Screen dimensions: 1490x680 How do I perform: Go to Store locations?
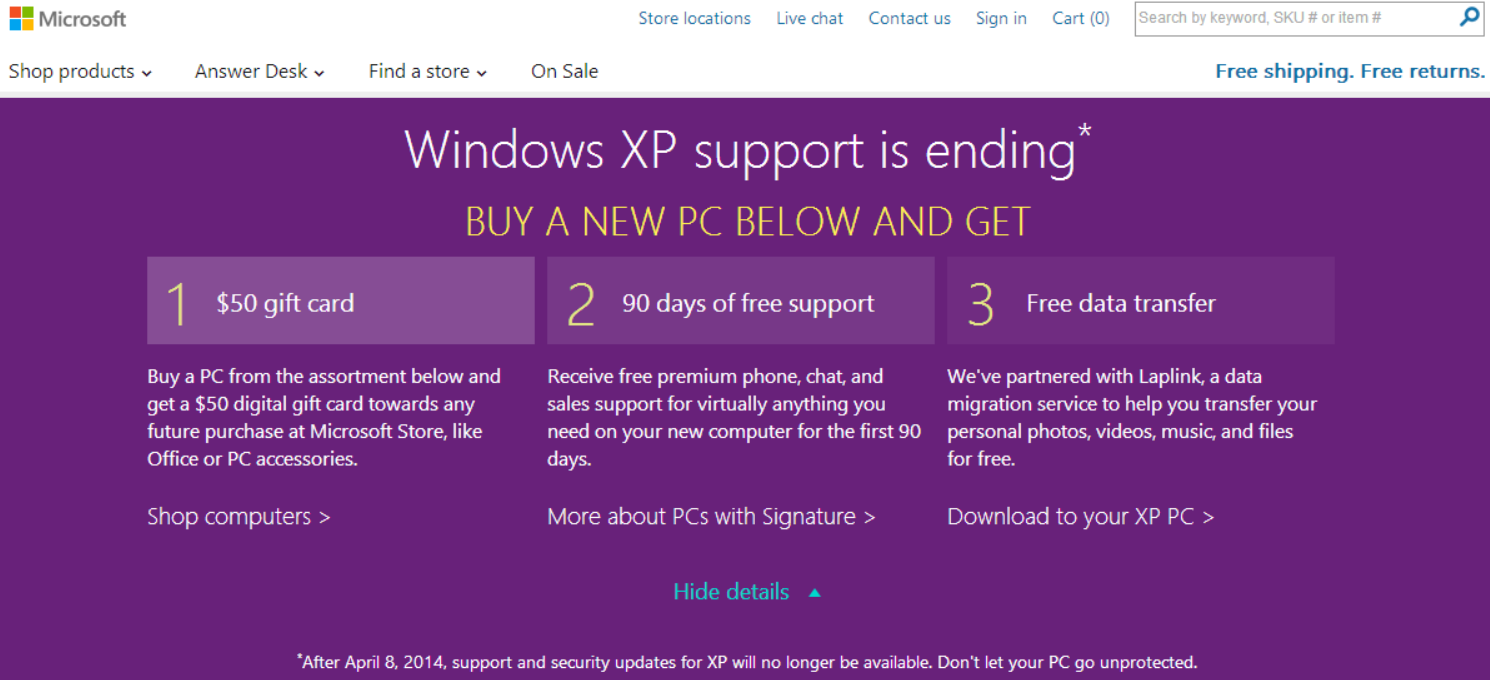[695, 18]
